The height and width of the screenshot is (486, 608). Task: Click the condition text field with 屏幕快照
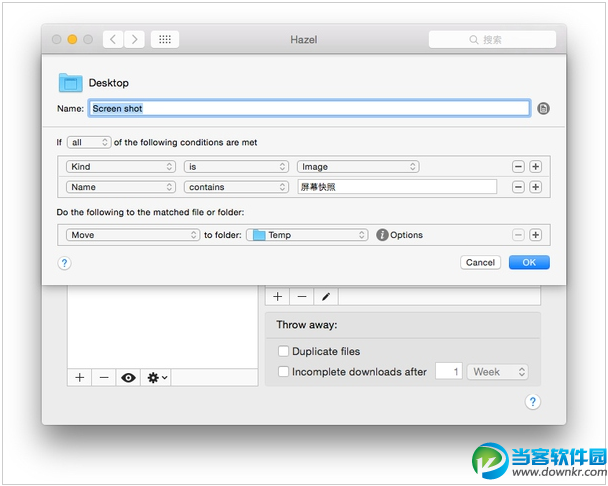tap(397, 187)
